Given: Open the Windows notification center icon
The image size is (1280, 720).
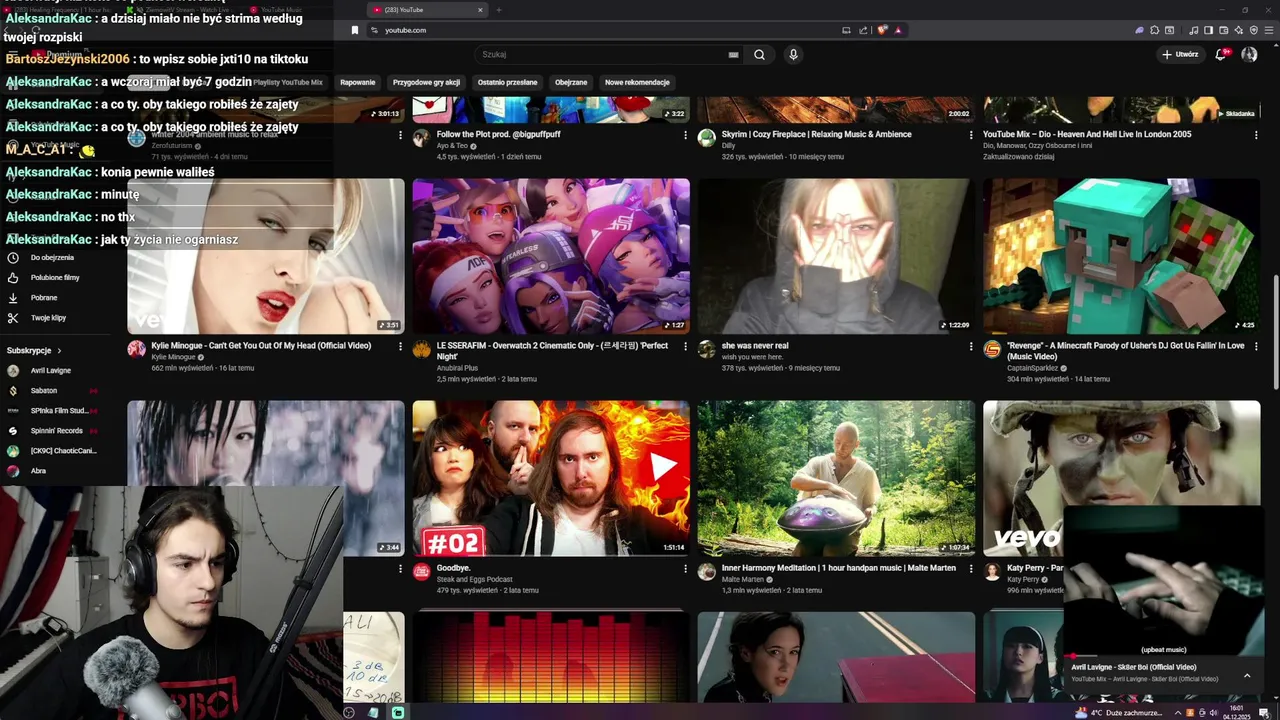Looking at the screenshot, I should pos(1264,713).
